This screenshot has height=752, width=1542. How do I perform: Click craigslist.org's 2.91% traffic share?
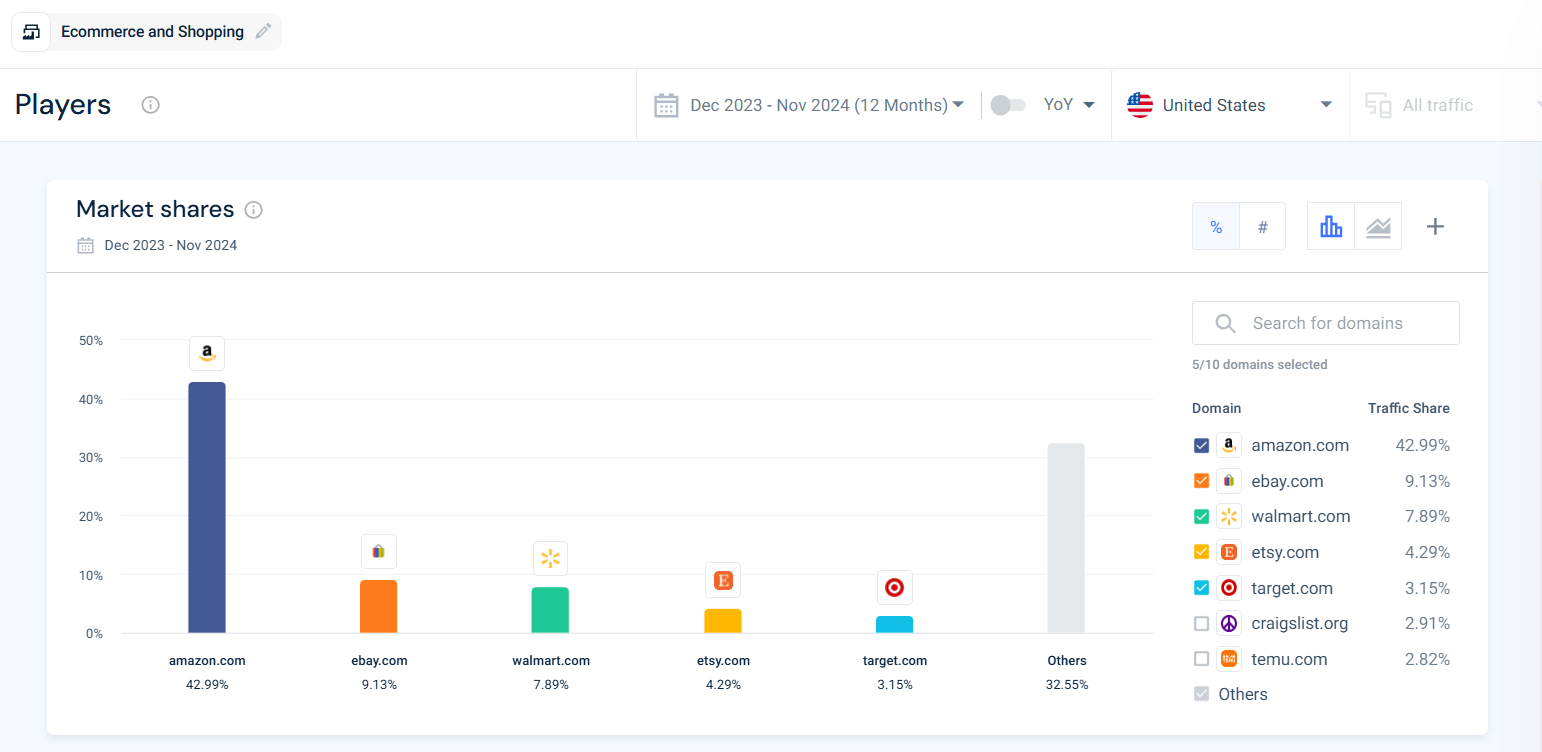click(x=1425, y=623)
